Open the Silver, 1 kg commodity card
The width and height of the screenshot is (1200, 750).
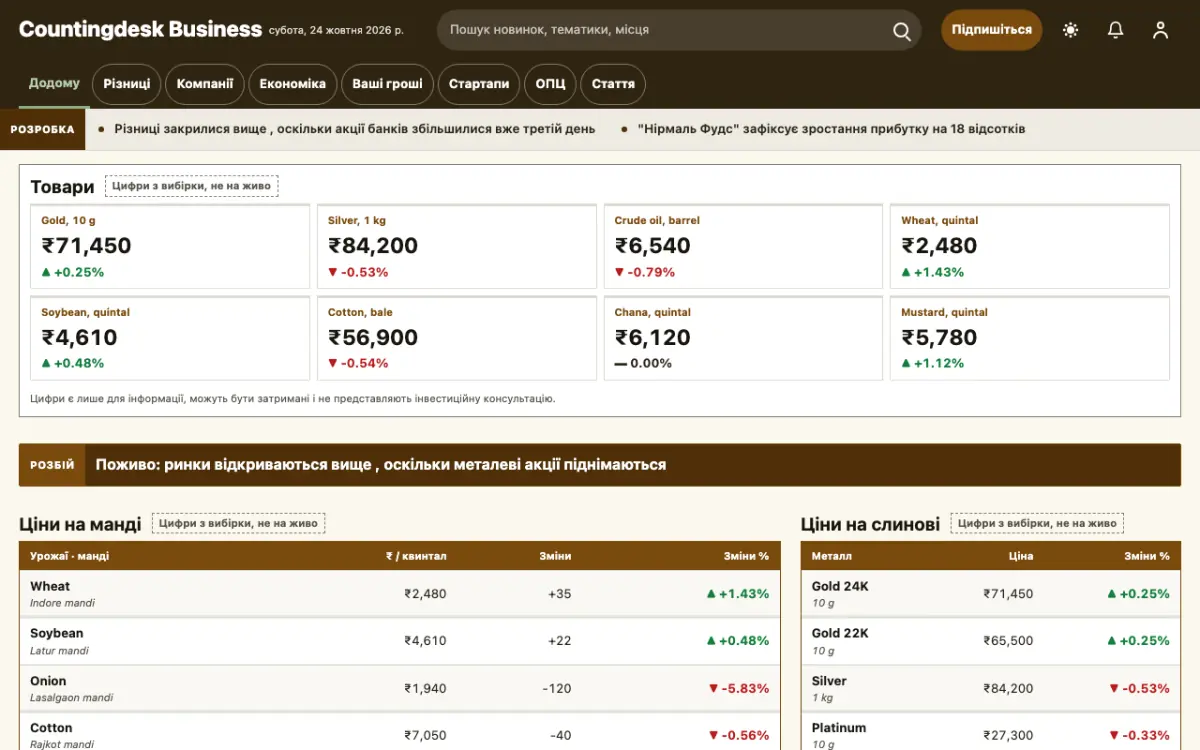(x=457, y=246)
